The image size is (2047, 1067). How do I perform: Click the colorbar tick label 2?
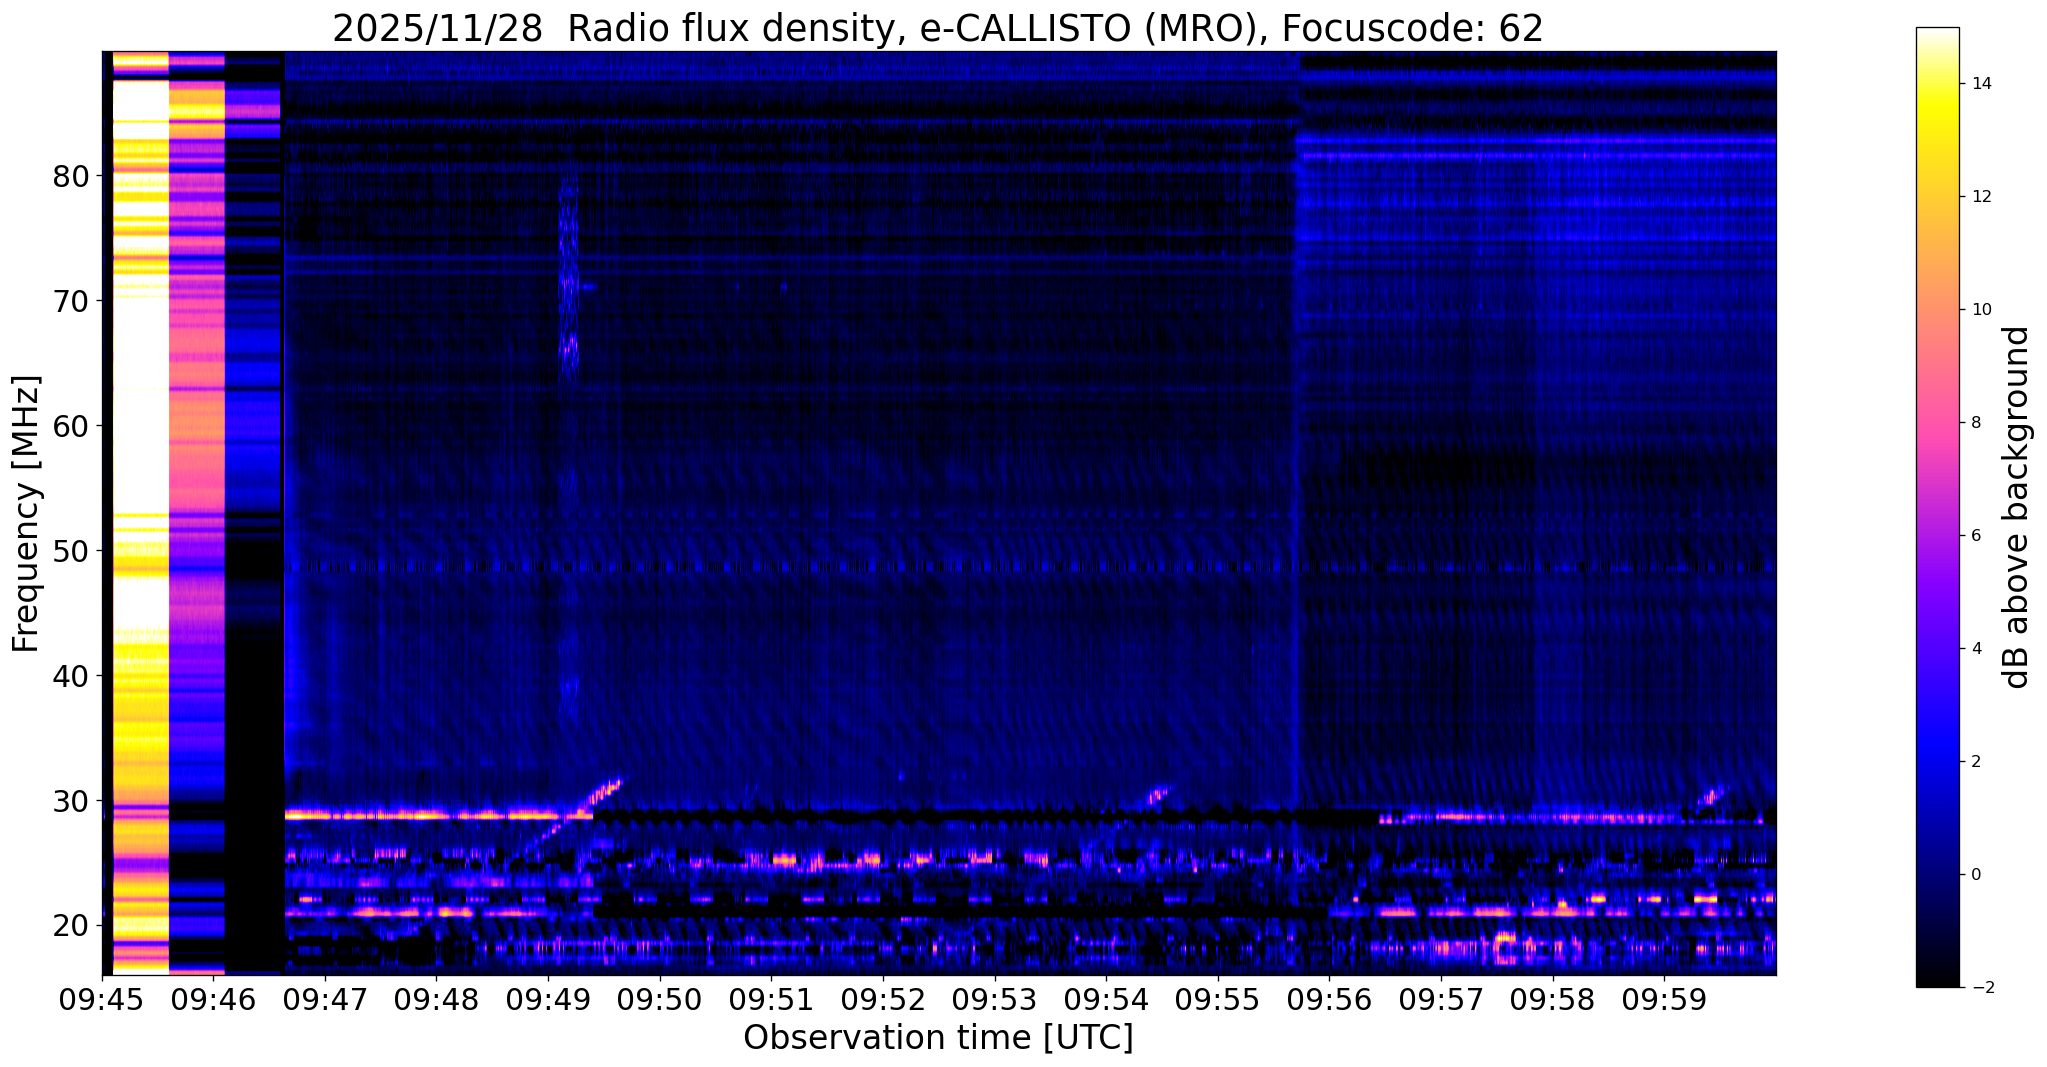tap(1976, 762)
